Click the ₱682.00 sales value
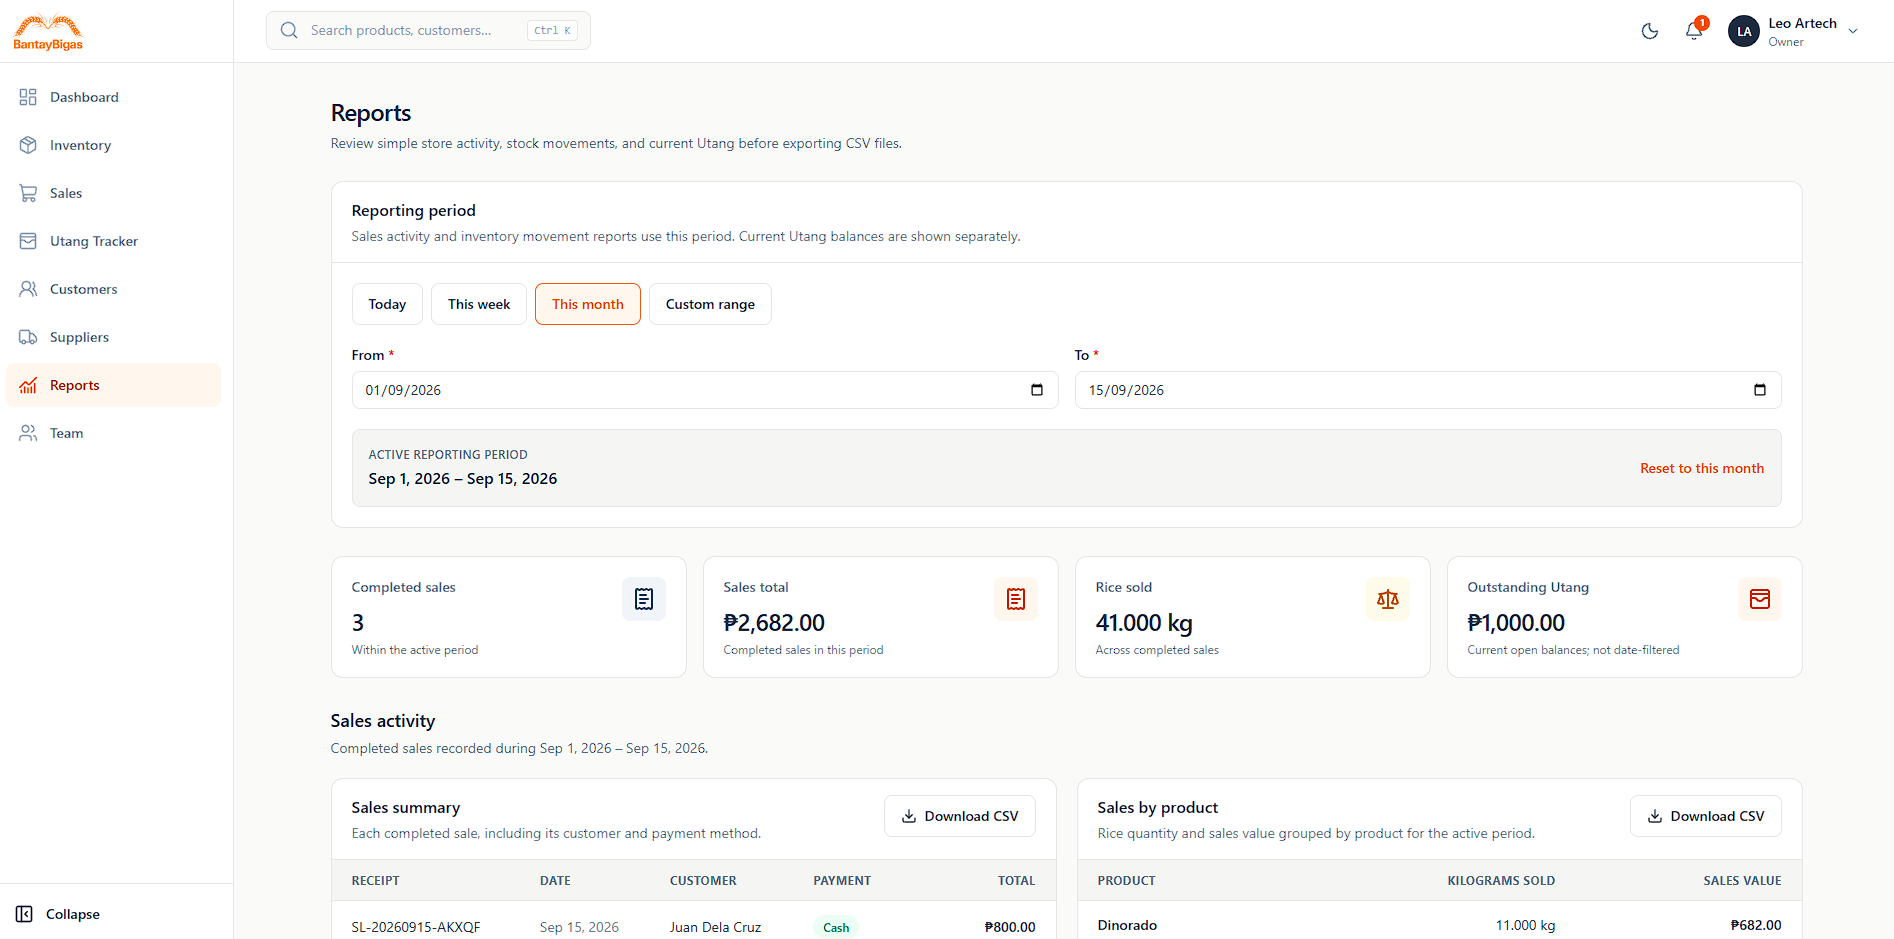This screenshot has height=939, width=1894. click(1756, 925)
